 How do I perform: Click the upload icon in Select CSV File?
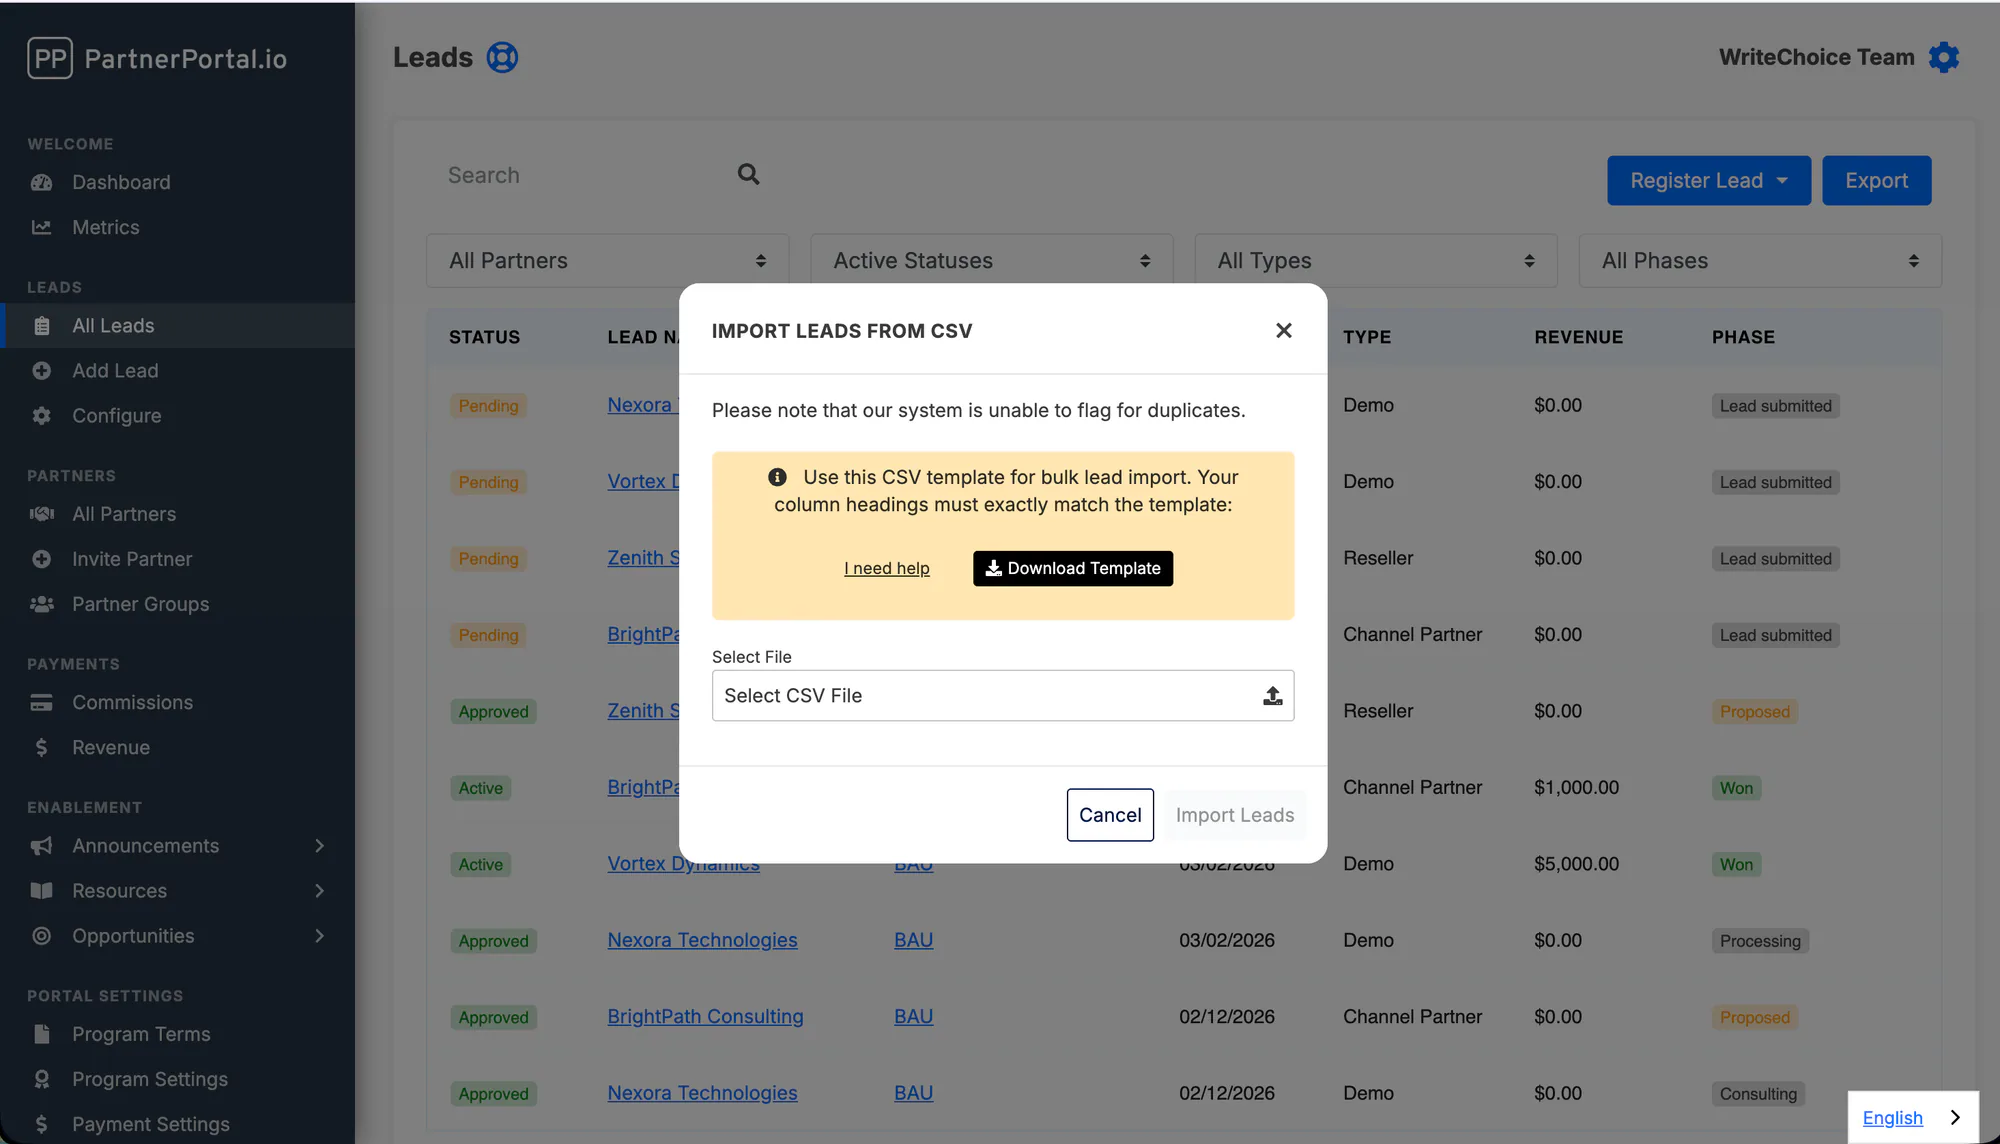click(x=1272, y=696)
